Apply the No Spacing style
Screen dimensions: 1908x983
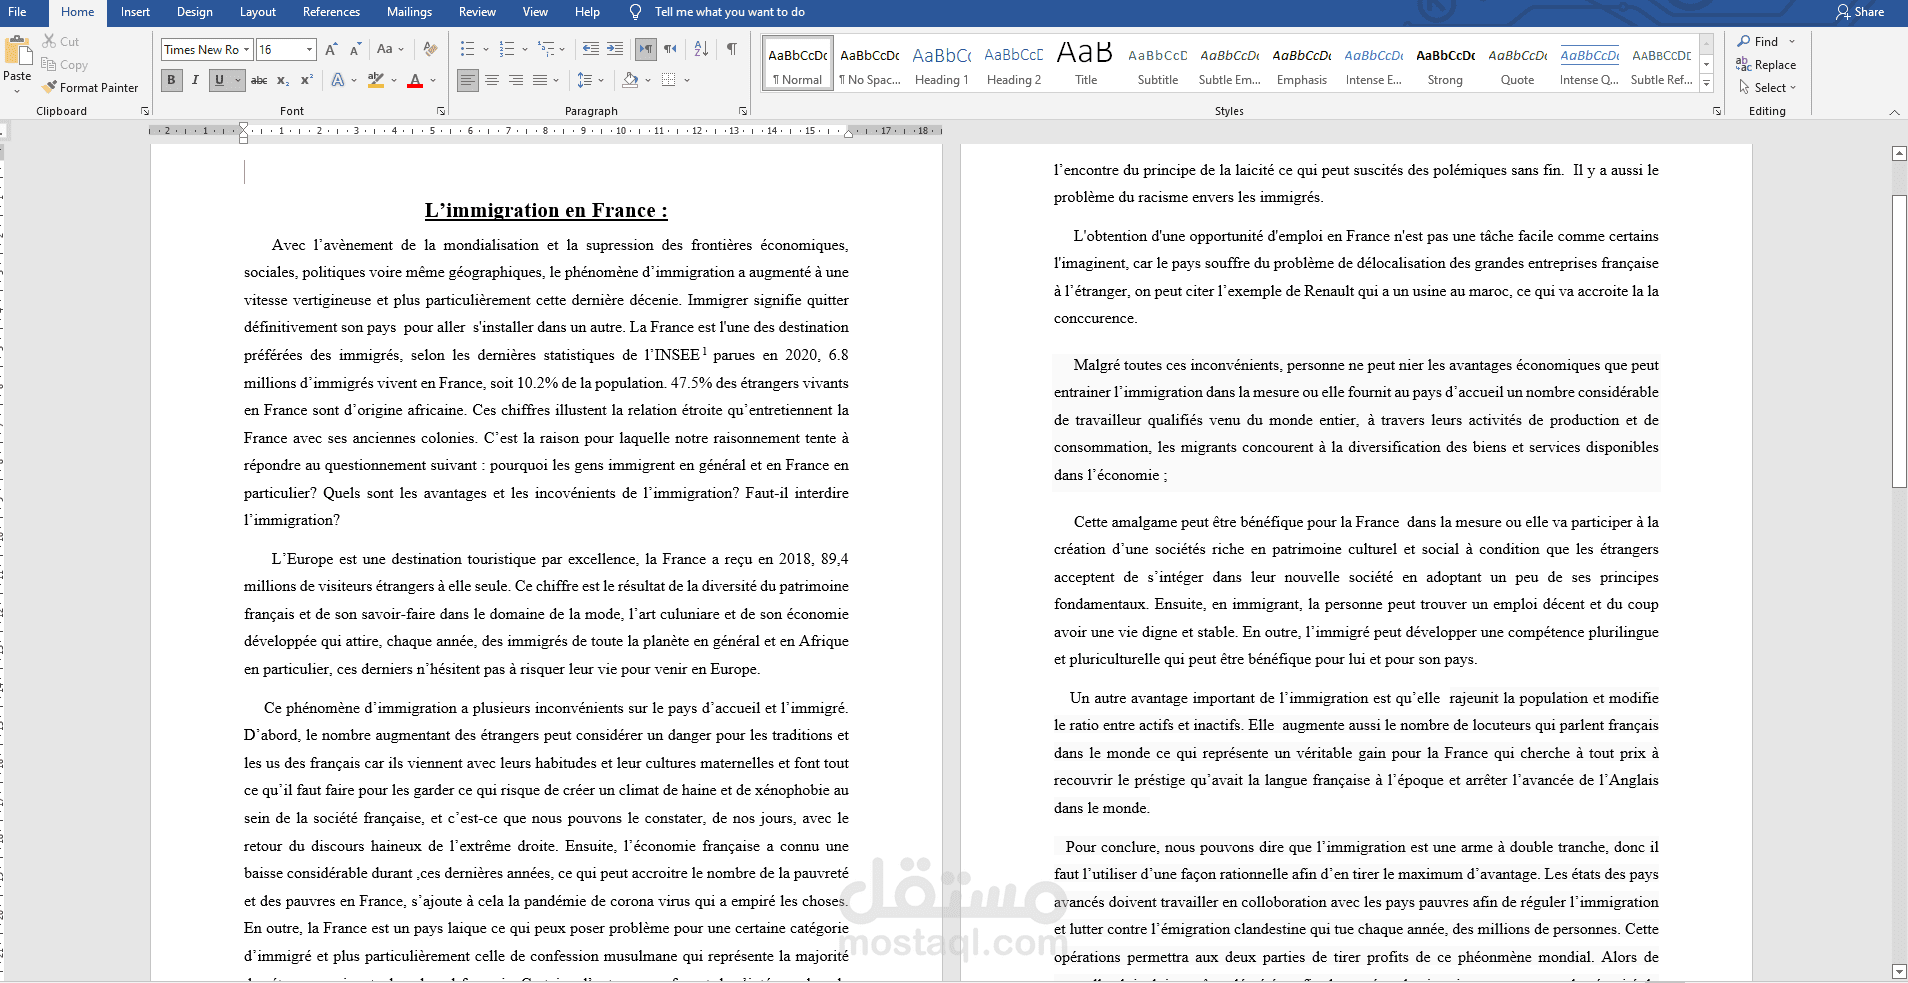[870, 64]
